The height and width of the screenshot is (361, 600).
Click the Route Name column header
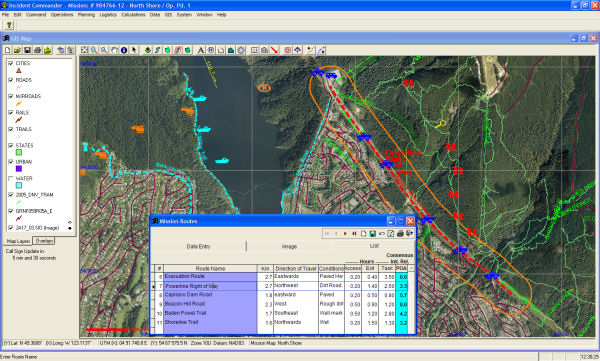210,268
